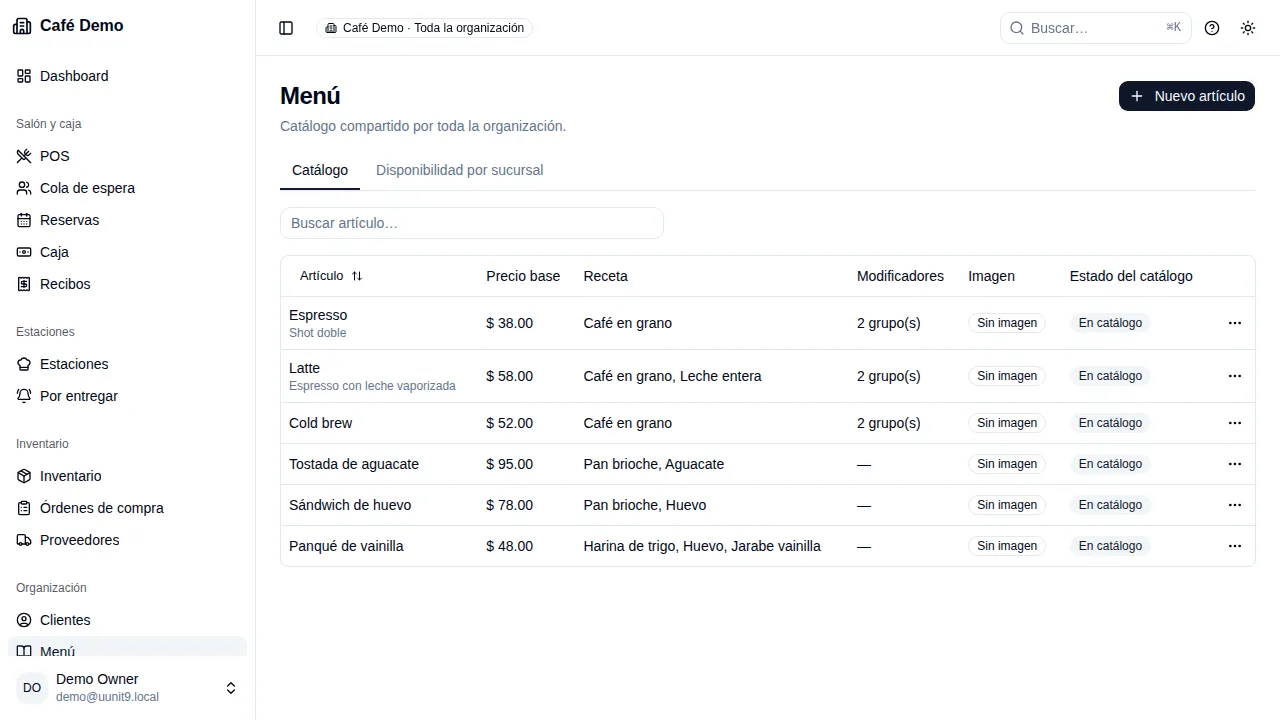This screenshot has height=720, width=1280.
Task: Open POS from sidebar
Action: (x=127, y=156)
